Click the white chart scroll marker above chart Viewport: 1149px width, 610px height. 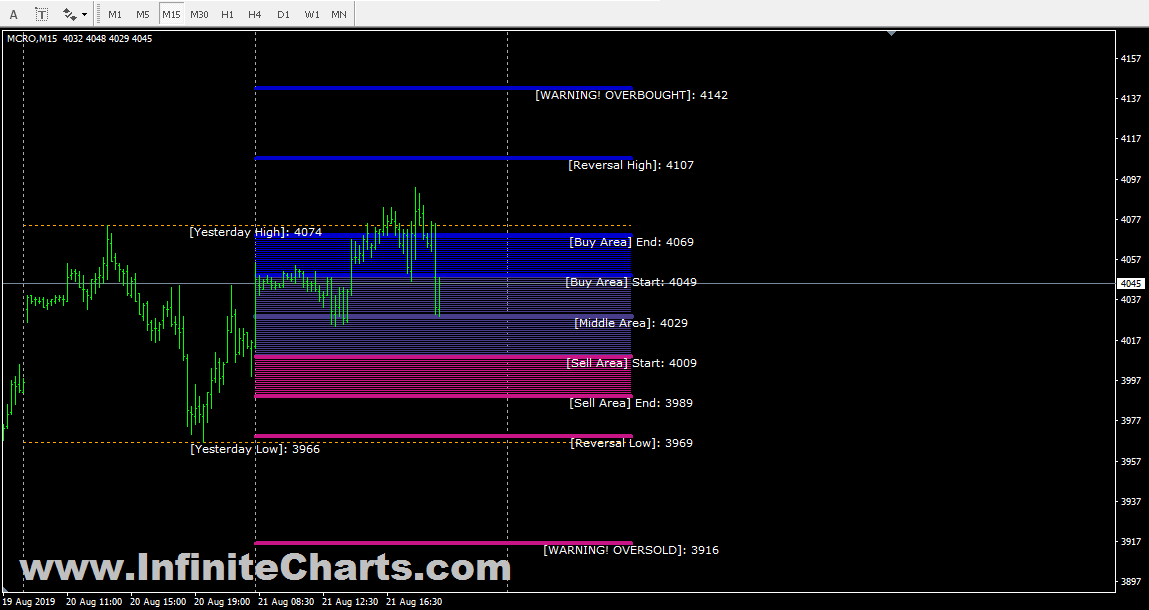pyautogui.click(x=890, y=31)
